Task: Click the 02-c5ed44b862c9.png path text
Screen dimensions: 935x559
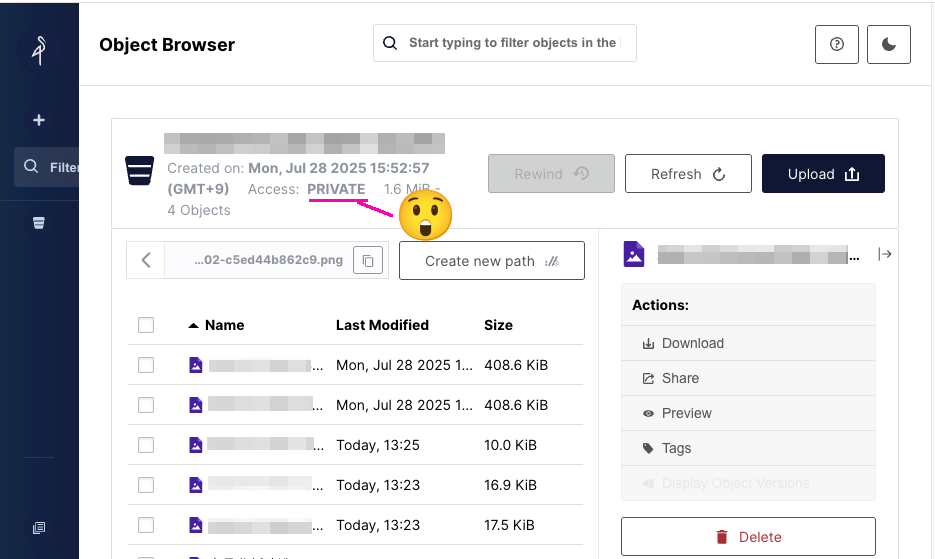Action: [x=269, y=260]
